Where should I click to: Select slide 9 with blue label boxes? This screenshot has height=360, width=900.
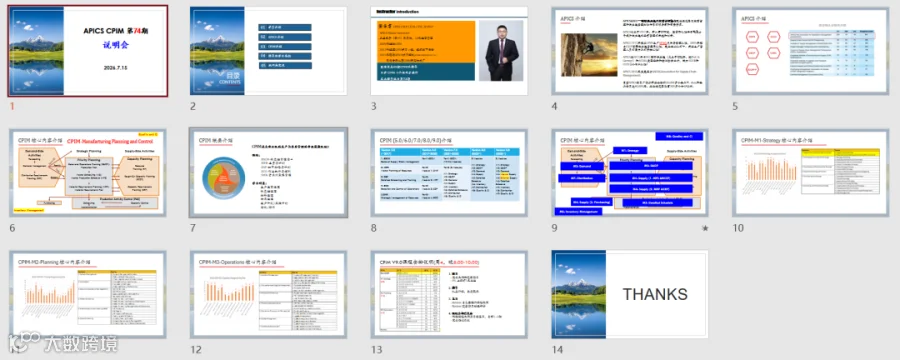pyautogui.click(x=630, y=172)
